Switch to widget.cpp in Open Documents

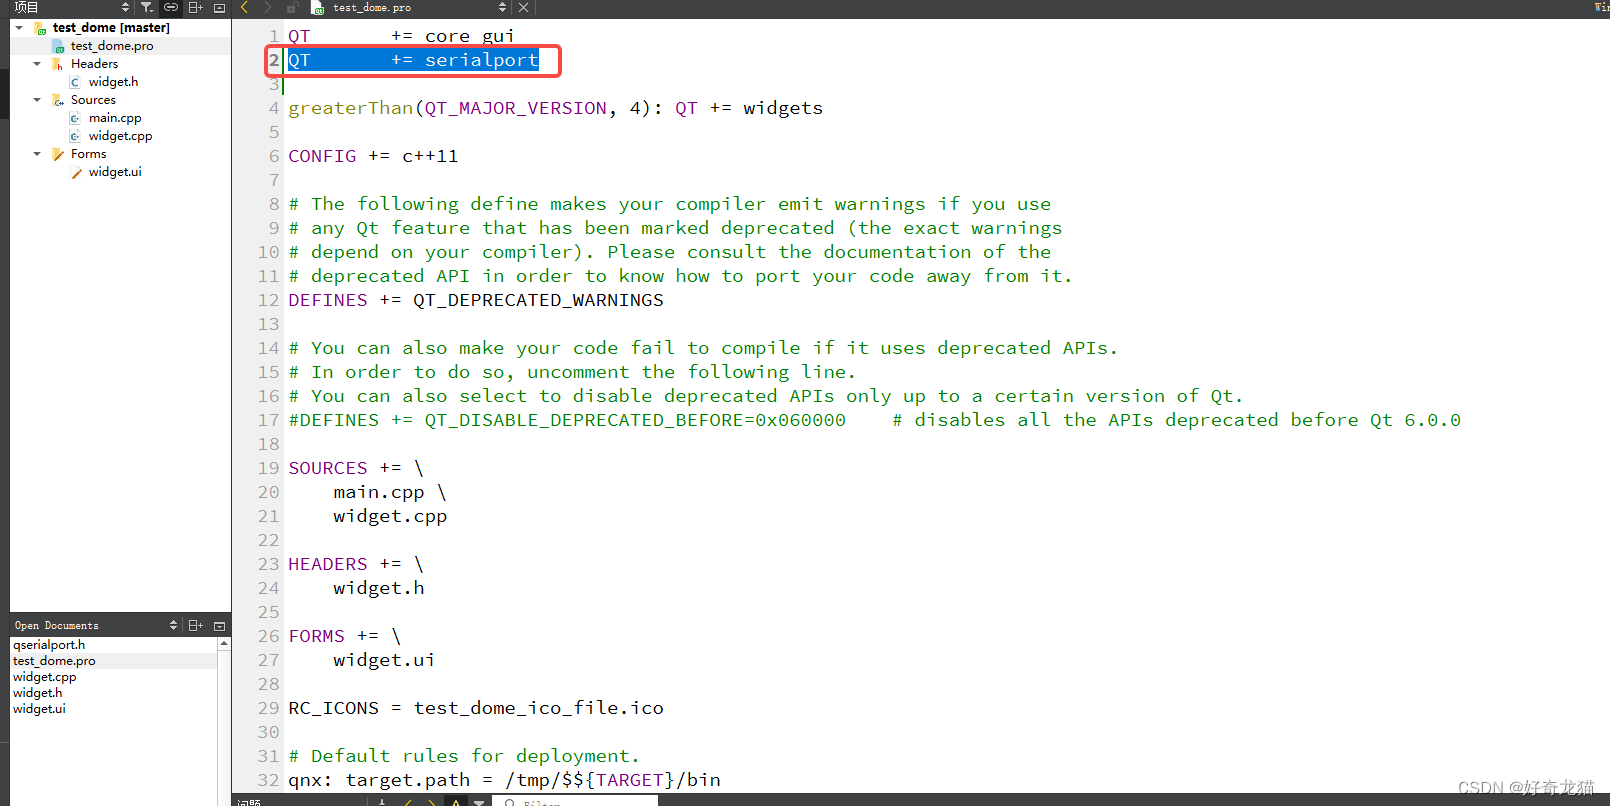pos(45,677)
